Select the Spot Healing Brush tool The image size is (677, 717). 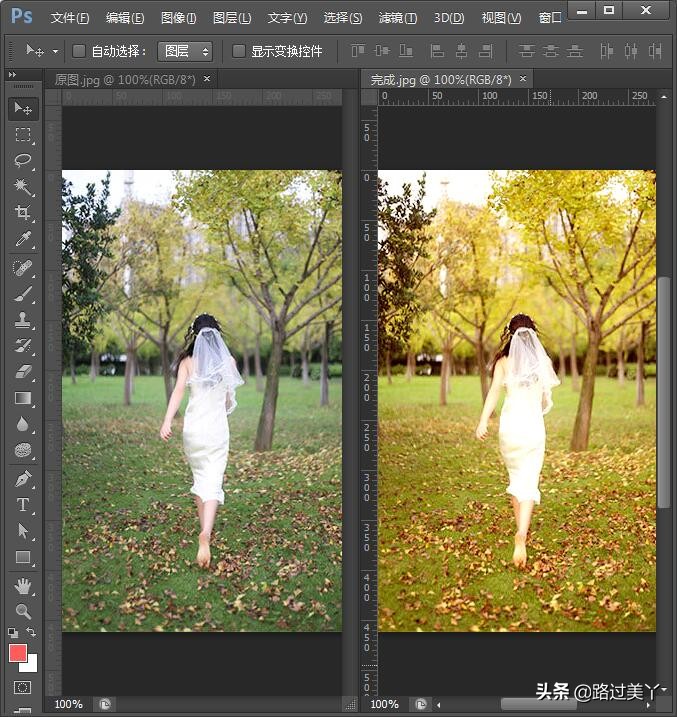pyautogui.click(x=22, y=268)
